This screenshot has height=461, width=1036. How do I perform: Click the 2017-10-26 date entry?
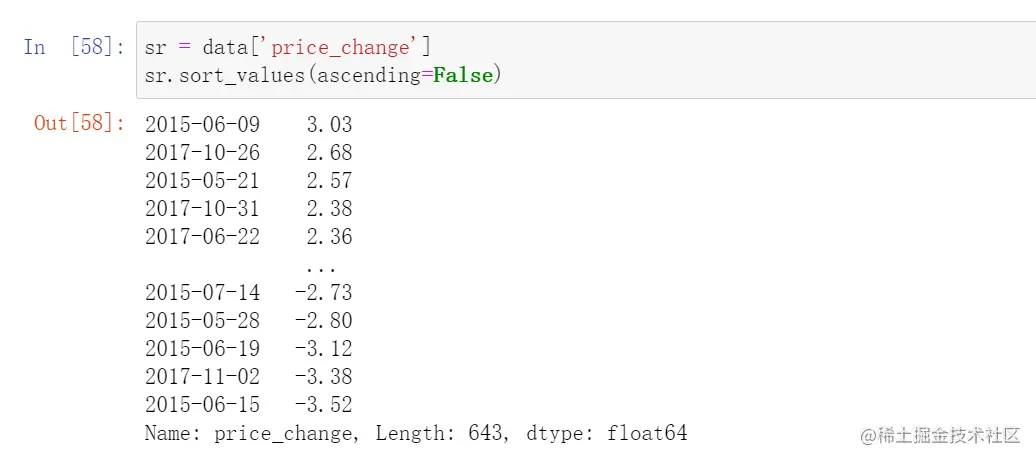click(202, 153)
